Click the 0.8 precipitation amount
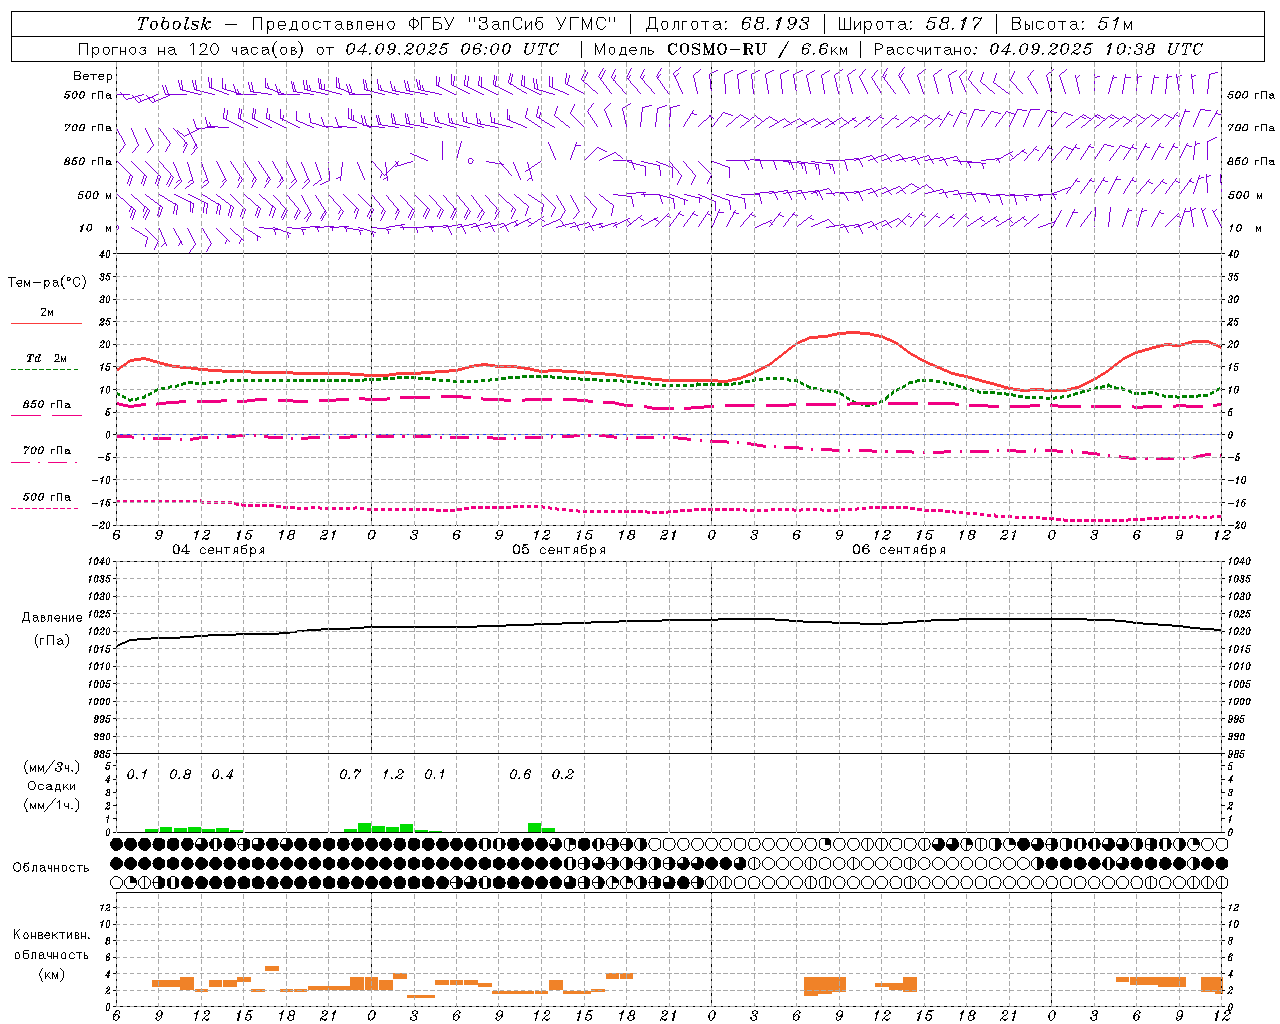 point(180,775)
